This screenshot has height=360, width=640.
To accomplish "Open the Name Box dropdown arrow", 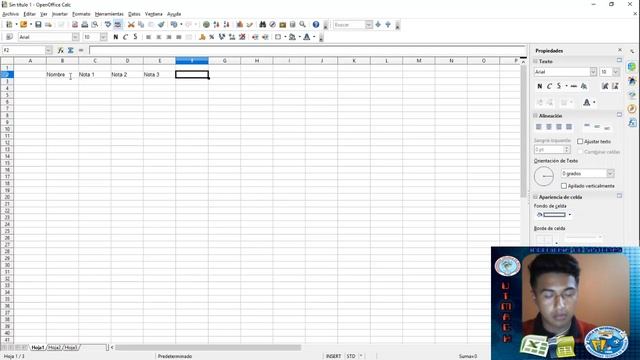I will tap(49, 50).
